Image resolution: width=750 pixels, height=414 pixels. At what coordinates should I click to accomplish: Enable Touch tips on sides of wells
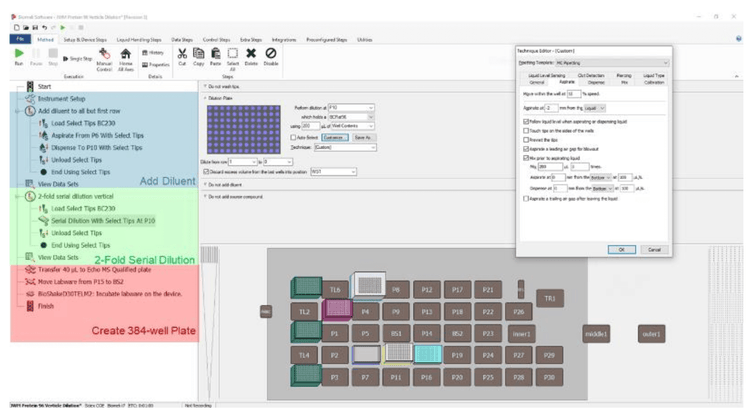click(x=526, y=130)
